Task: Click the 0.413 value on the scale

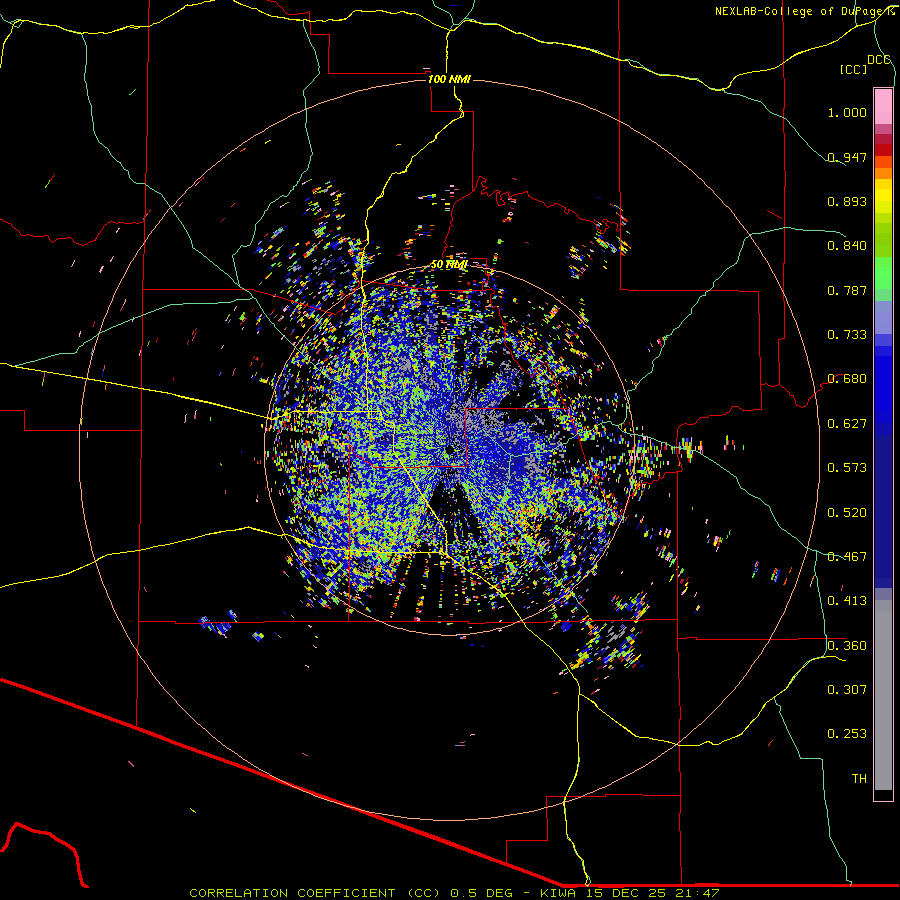Action: click(847, 601)
